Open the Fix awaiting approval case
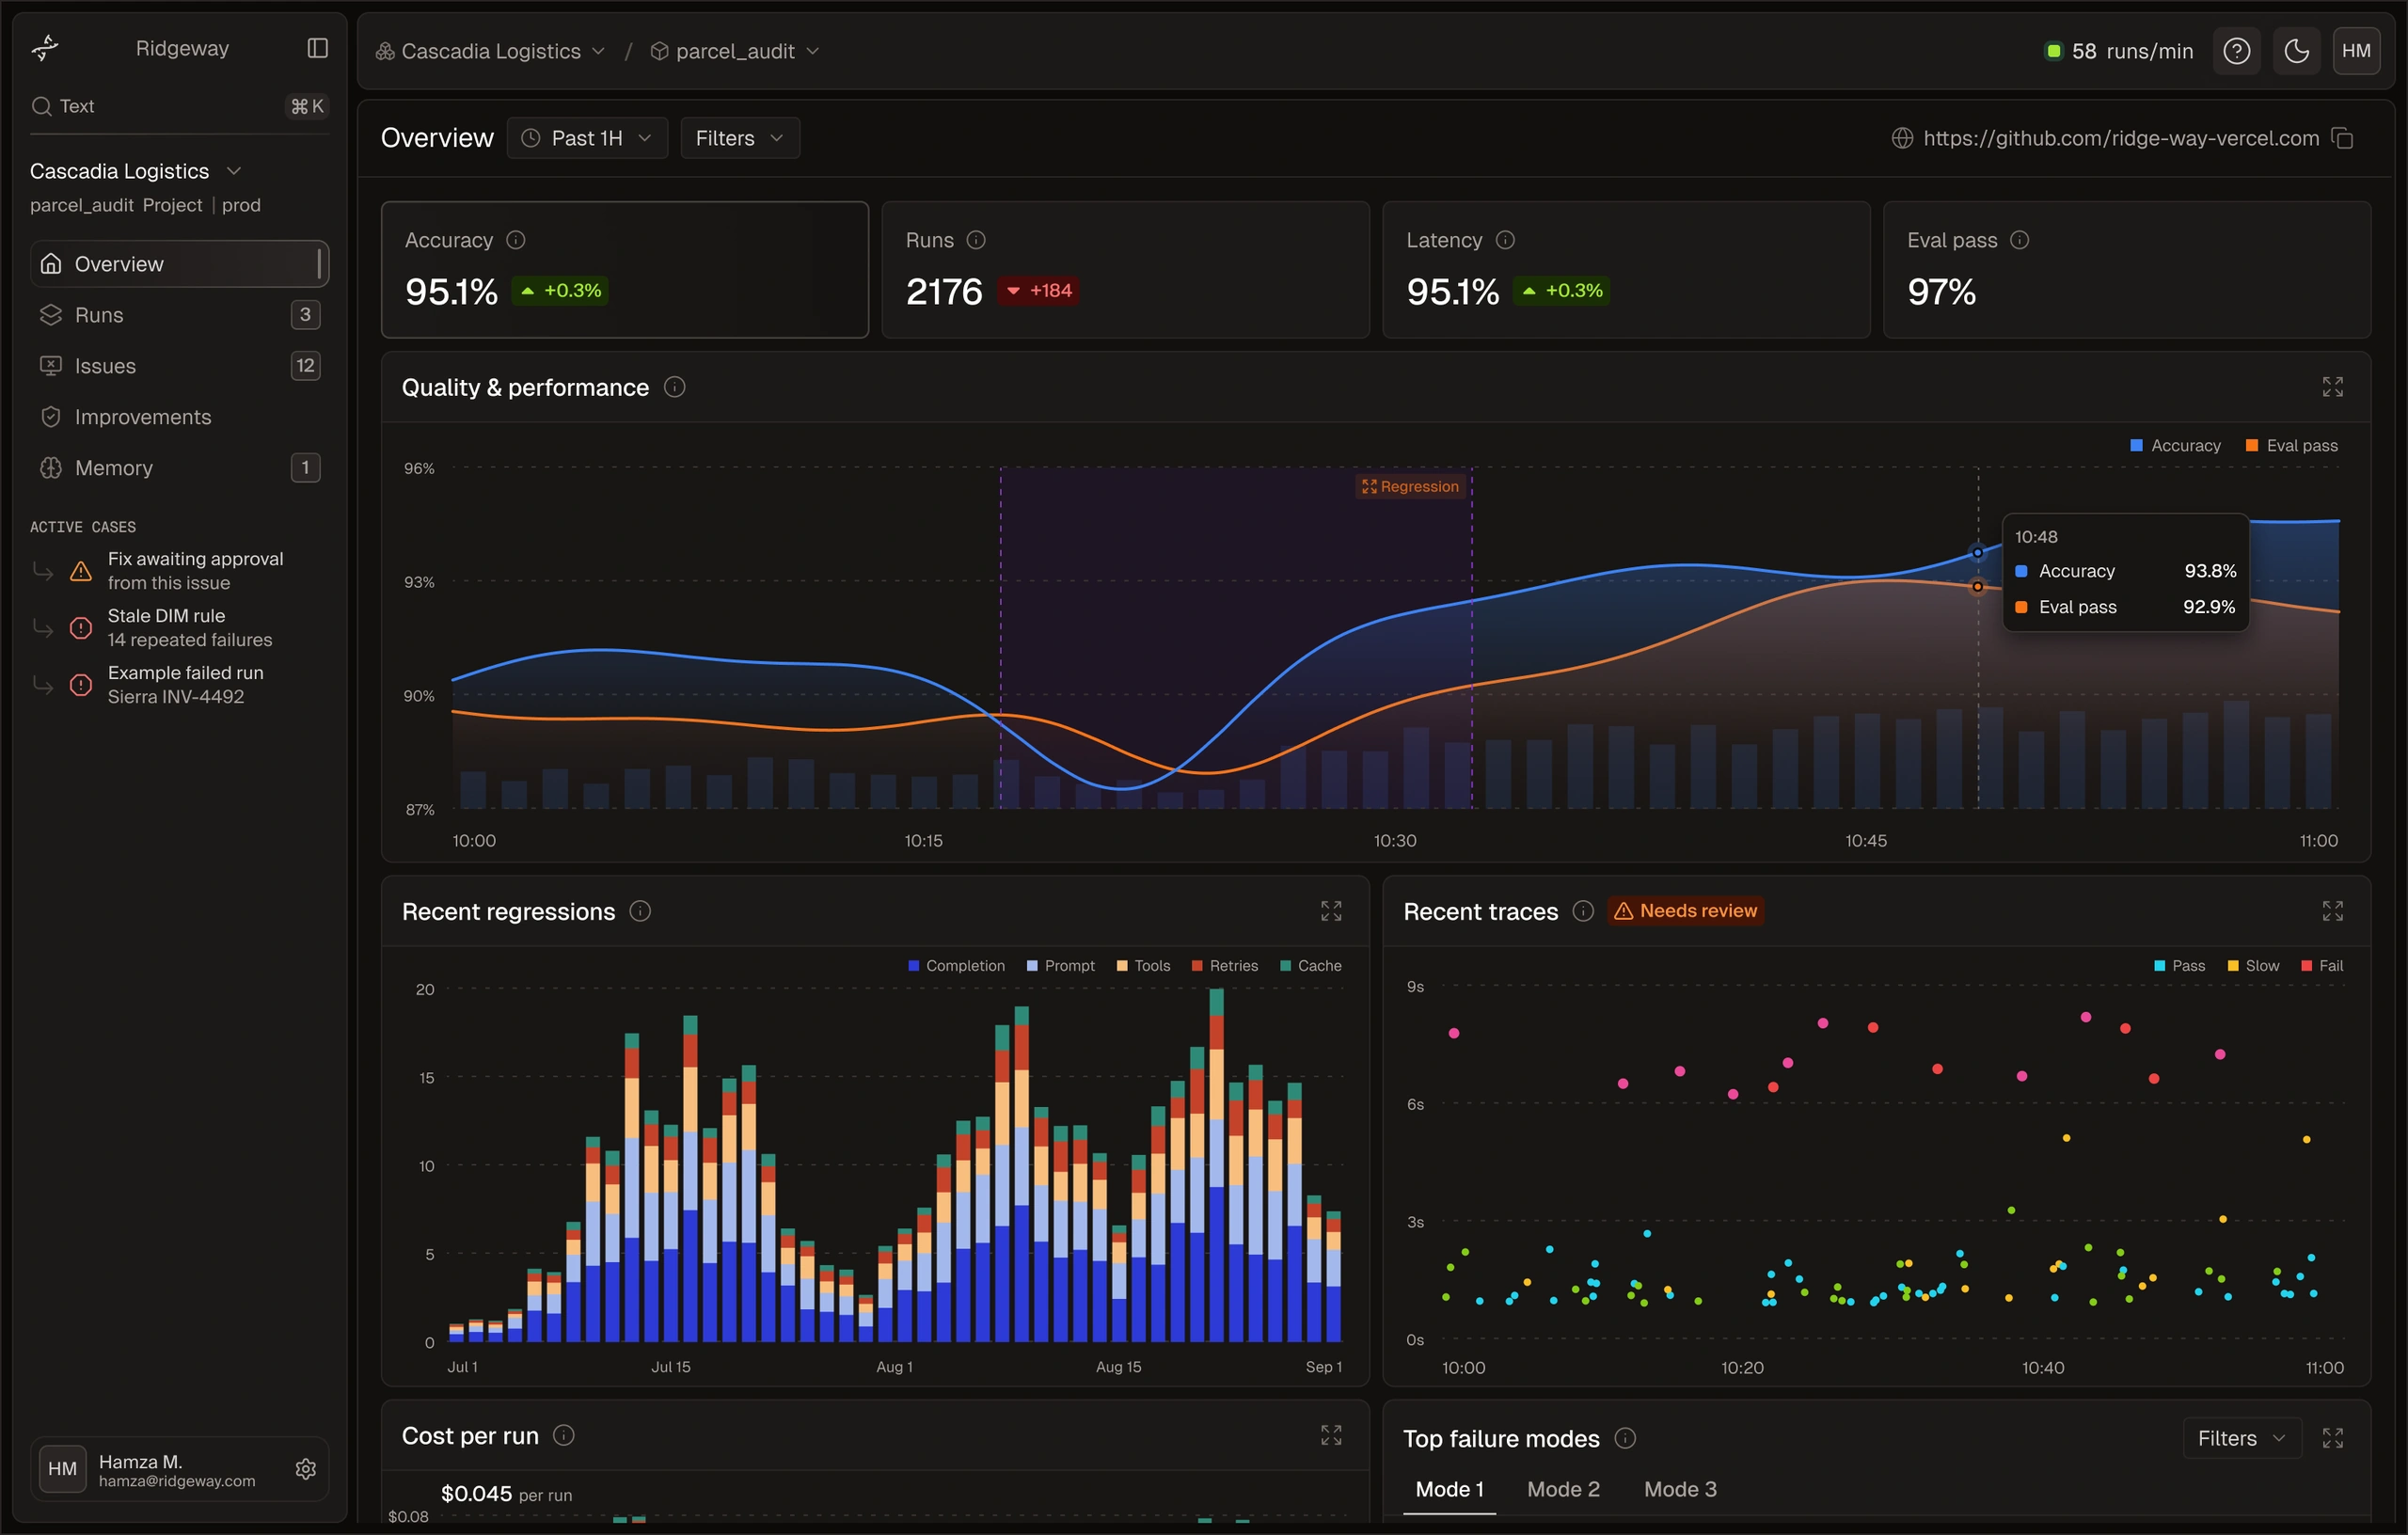Image resolution: width=2408 pixels, height=1535 pixels. click(x=179, y=571)
